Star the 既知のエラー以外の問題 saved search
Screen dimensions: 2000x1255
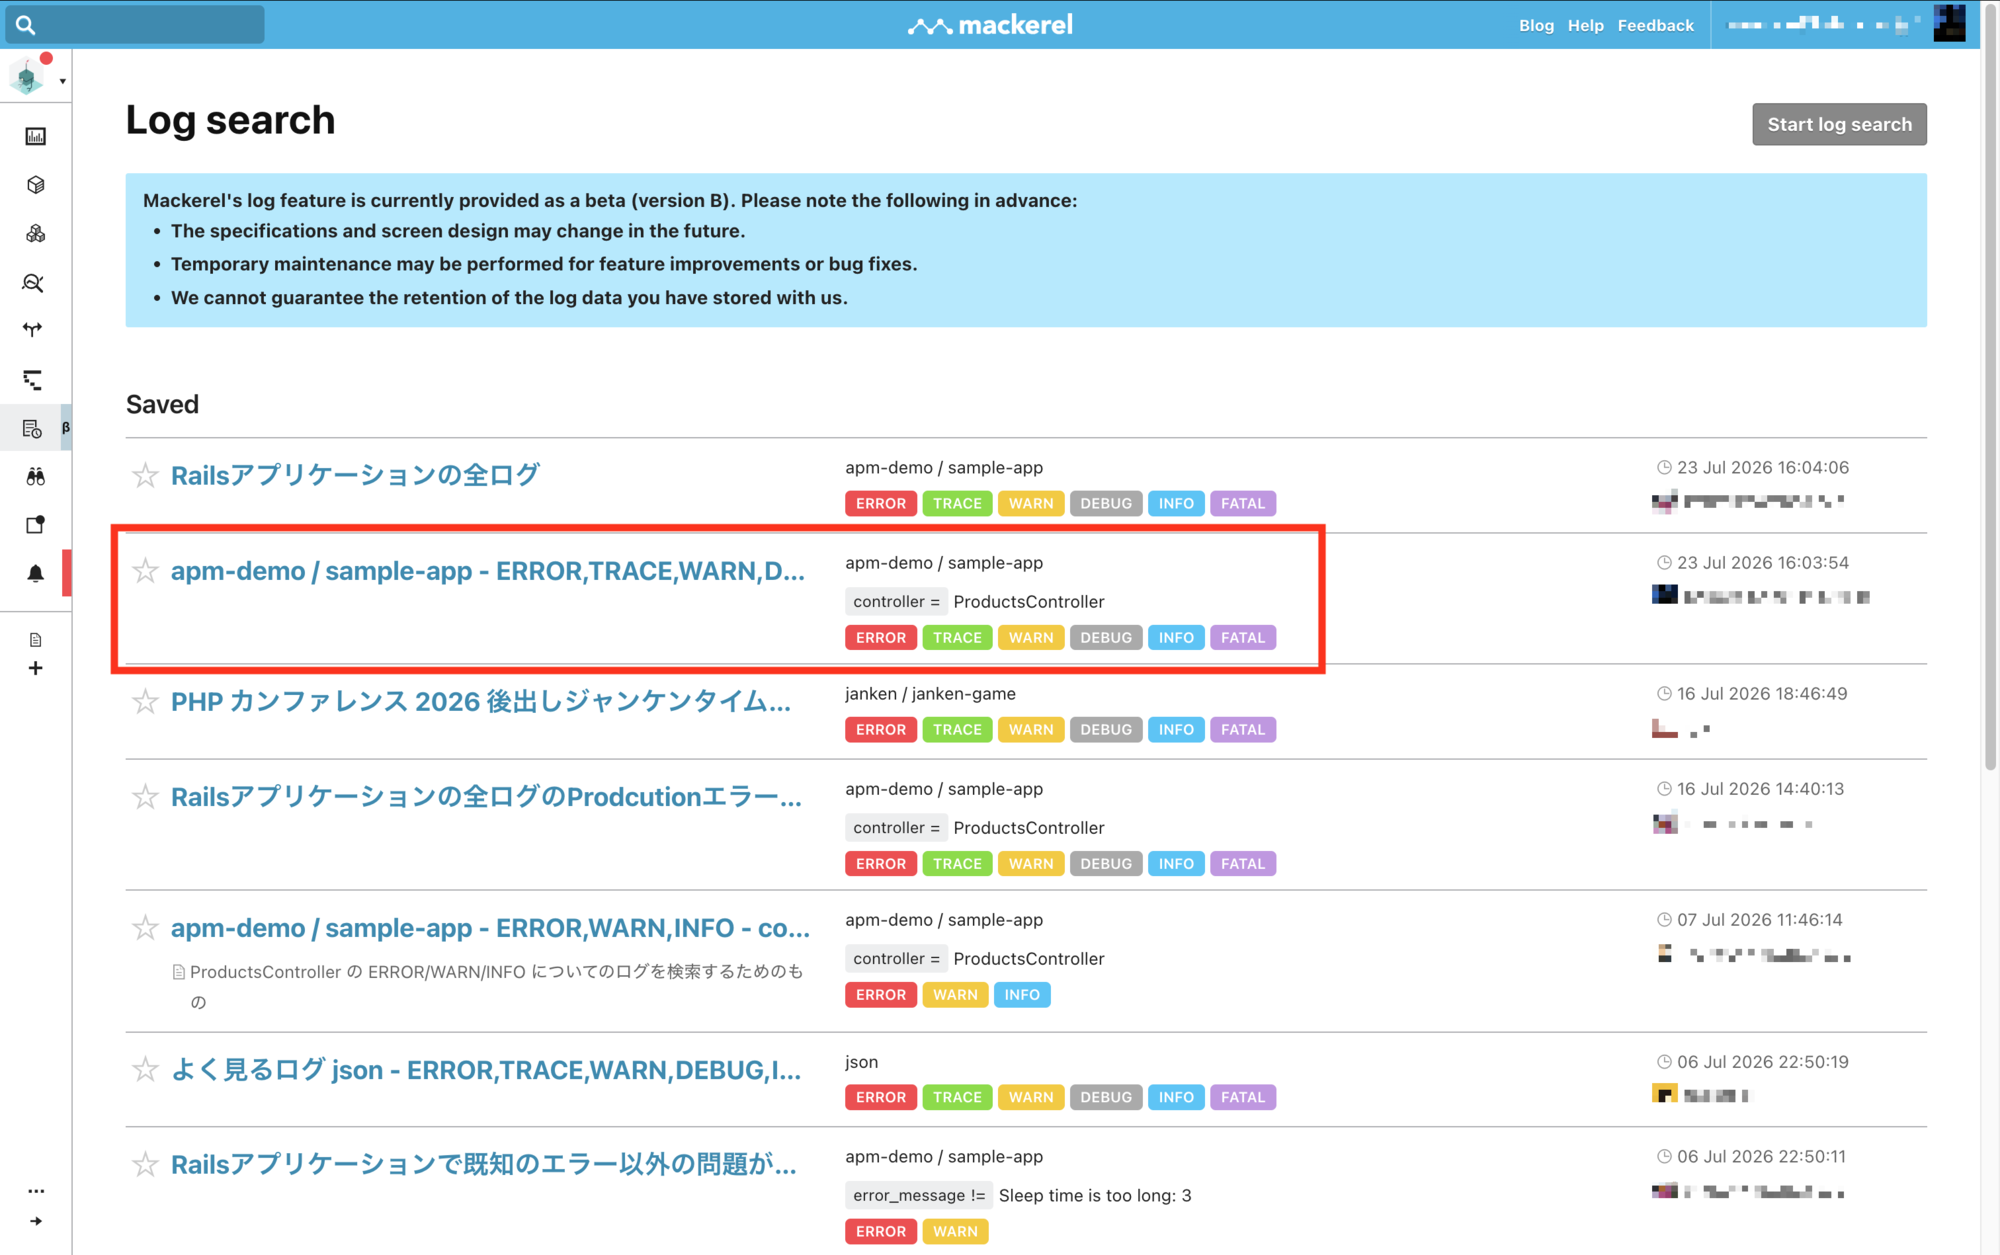145,1165
